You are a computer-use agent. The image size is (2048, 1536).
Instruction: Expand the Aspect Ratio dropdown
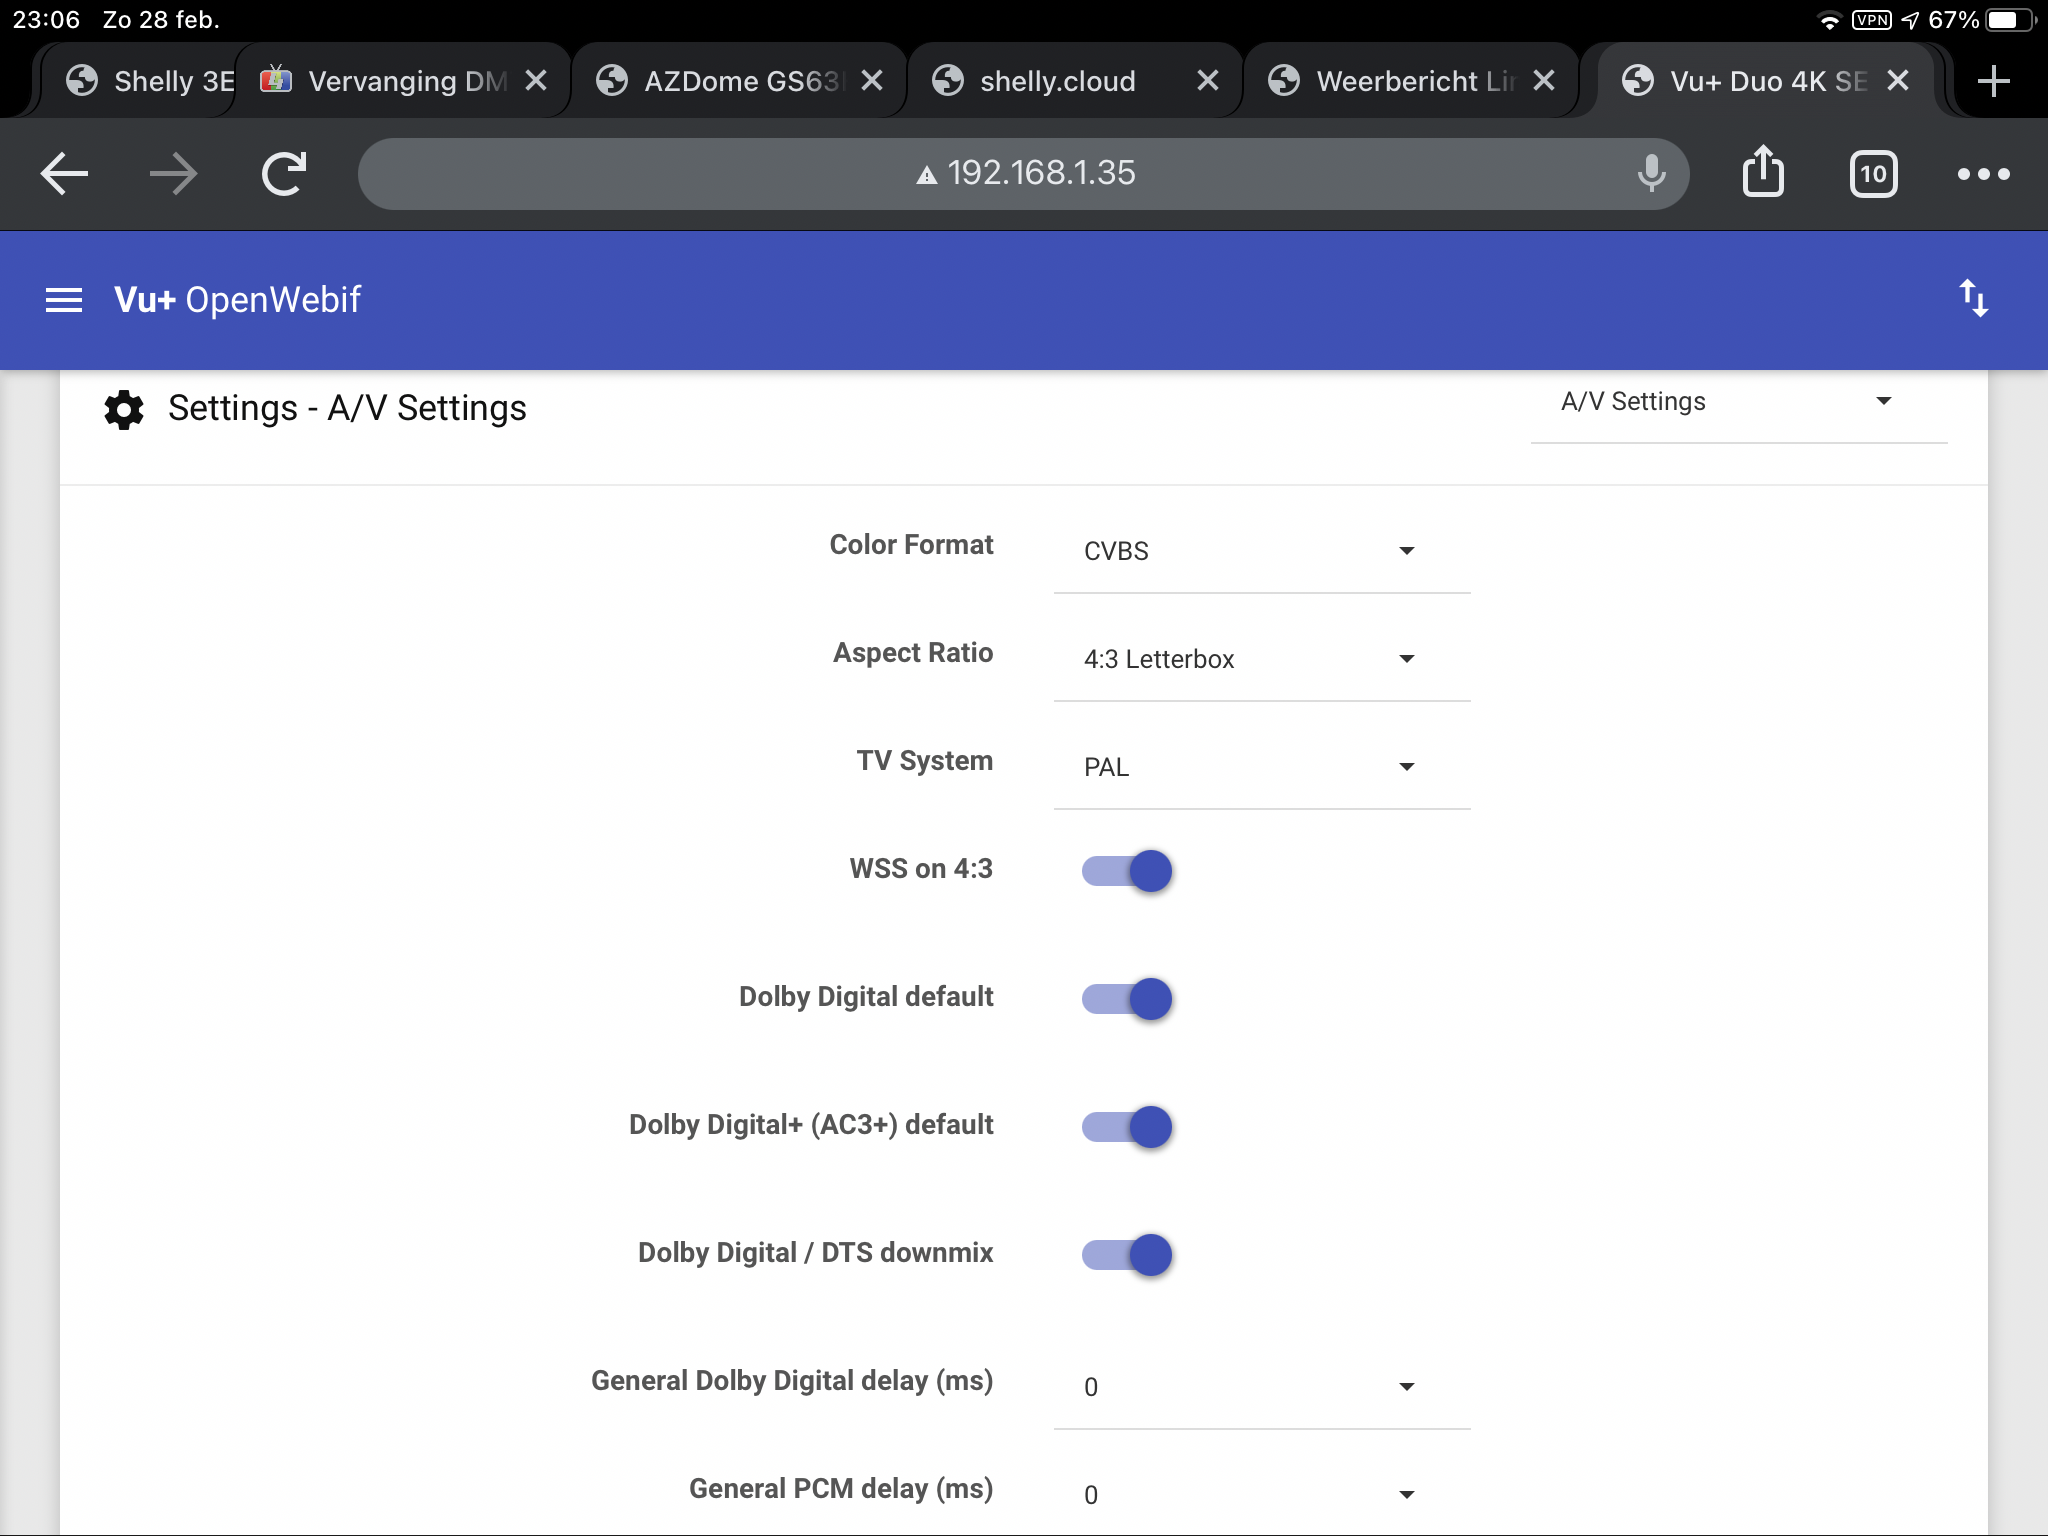tap(1260, 659)
